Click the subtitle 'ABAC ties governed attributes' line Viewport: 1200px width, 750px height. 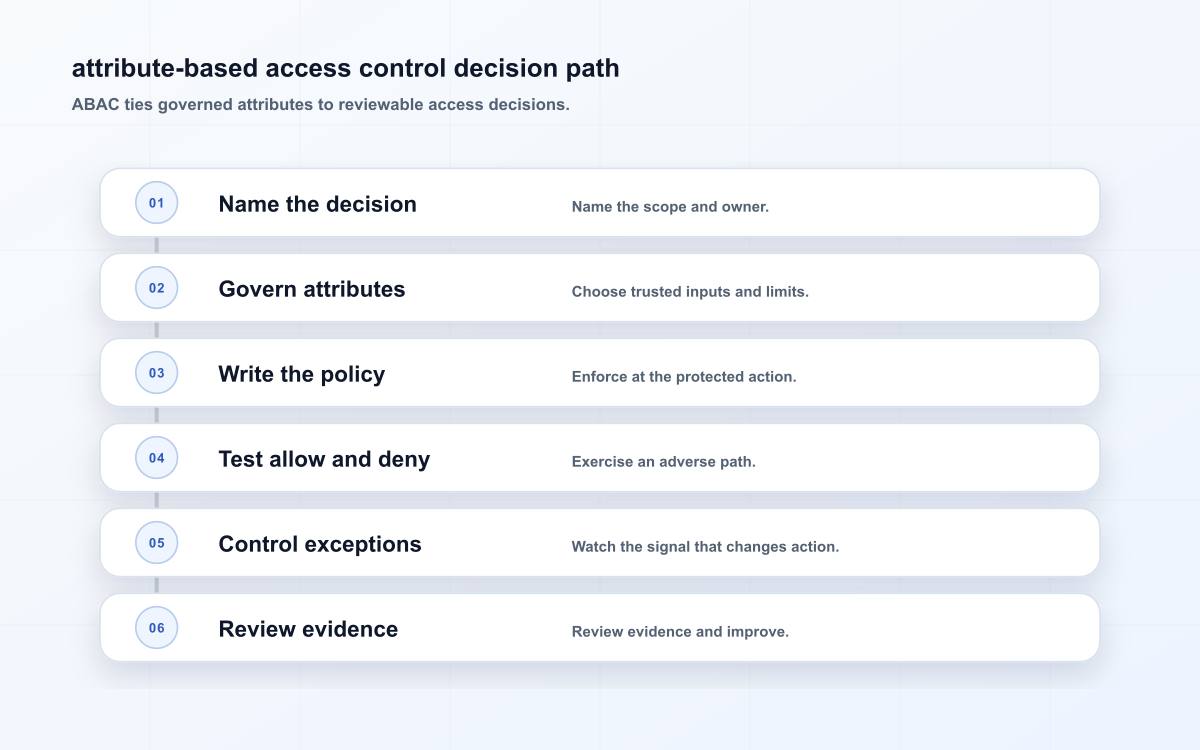(320, 104)
